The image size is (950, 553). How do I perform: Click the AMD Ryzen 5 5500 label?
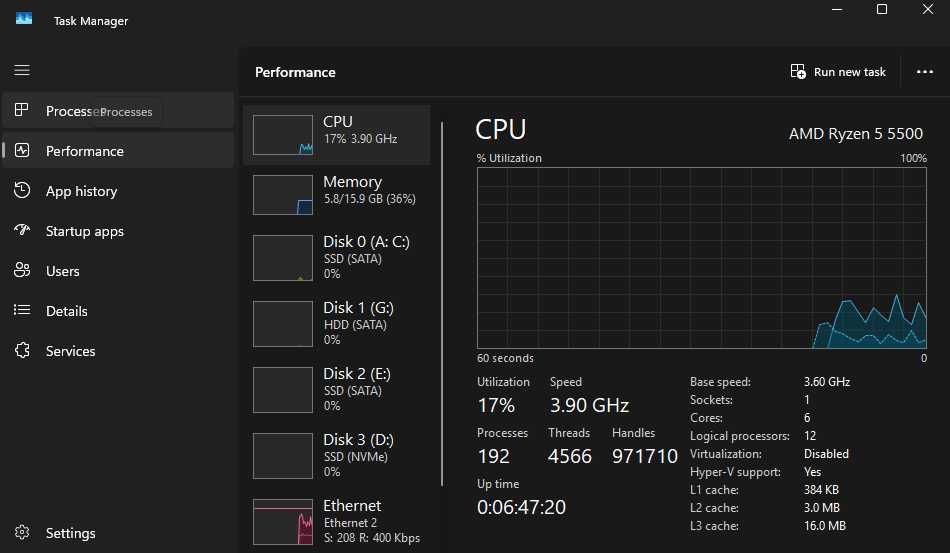pos(855,134)
